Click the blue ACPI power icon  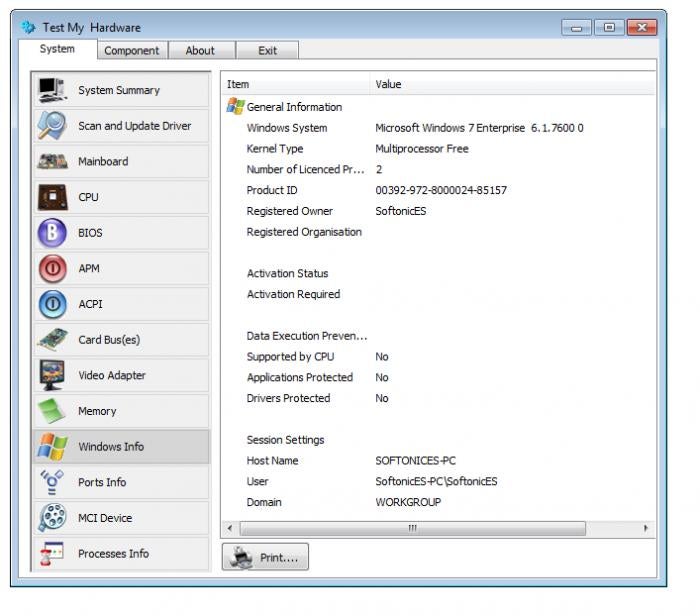(52, 304)
